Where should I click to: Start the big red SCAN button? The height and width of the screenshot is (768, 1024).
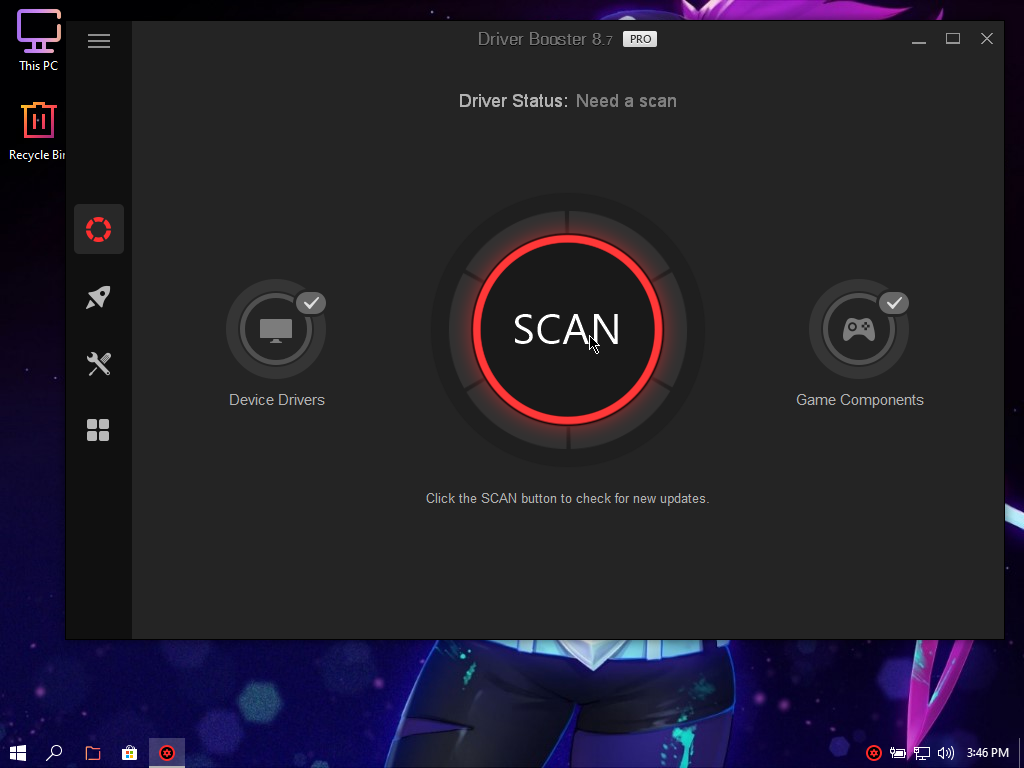coord(568,329)
